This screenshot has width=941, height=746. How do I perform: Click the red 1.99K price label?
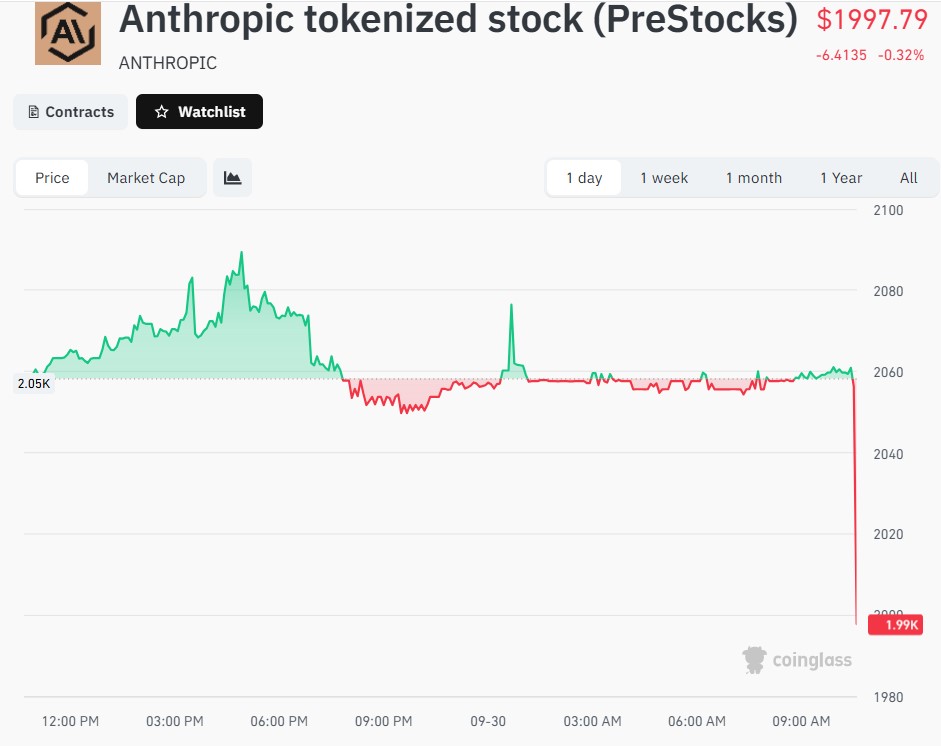coord(895,625)
